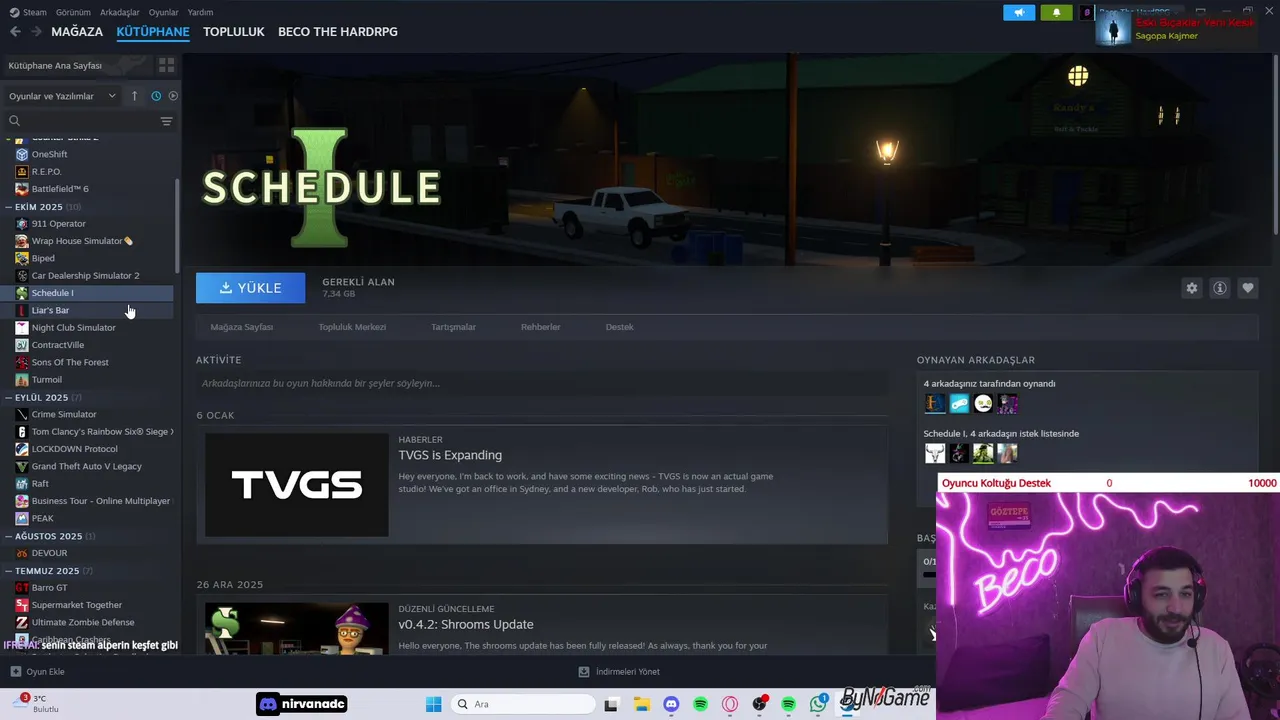
Task: Open the Windows Start button
Action: point(433,704)
